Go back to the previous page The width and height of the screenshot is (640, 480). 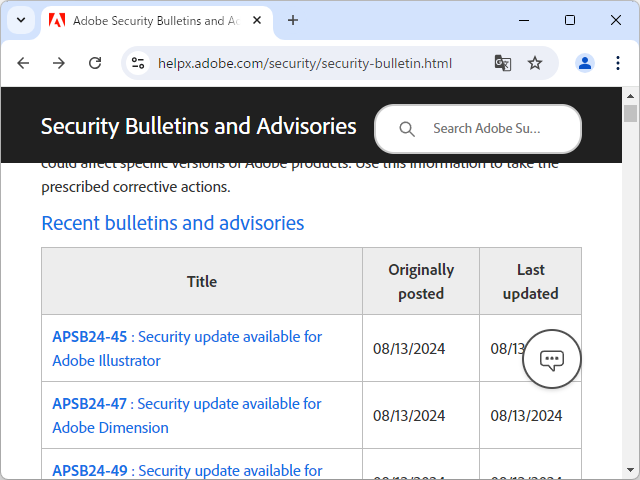(x=23, y=63)
